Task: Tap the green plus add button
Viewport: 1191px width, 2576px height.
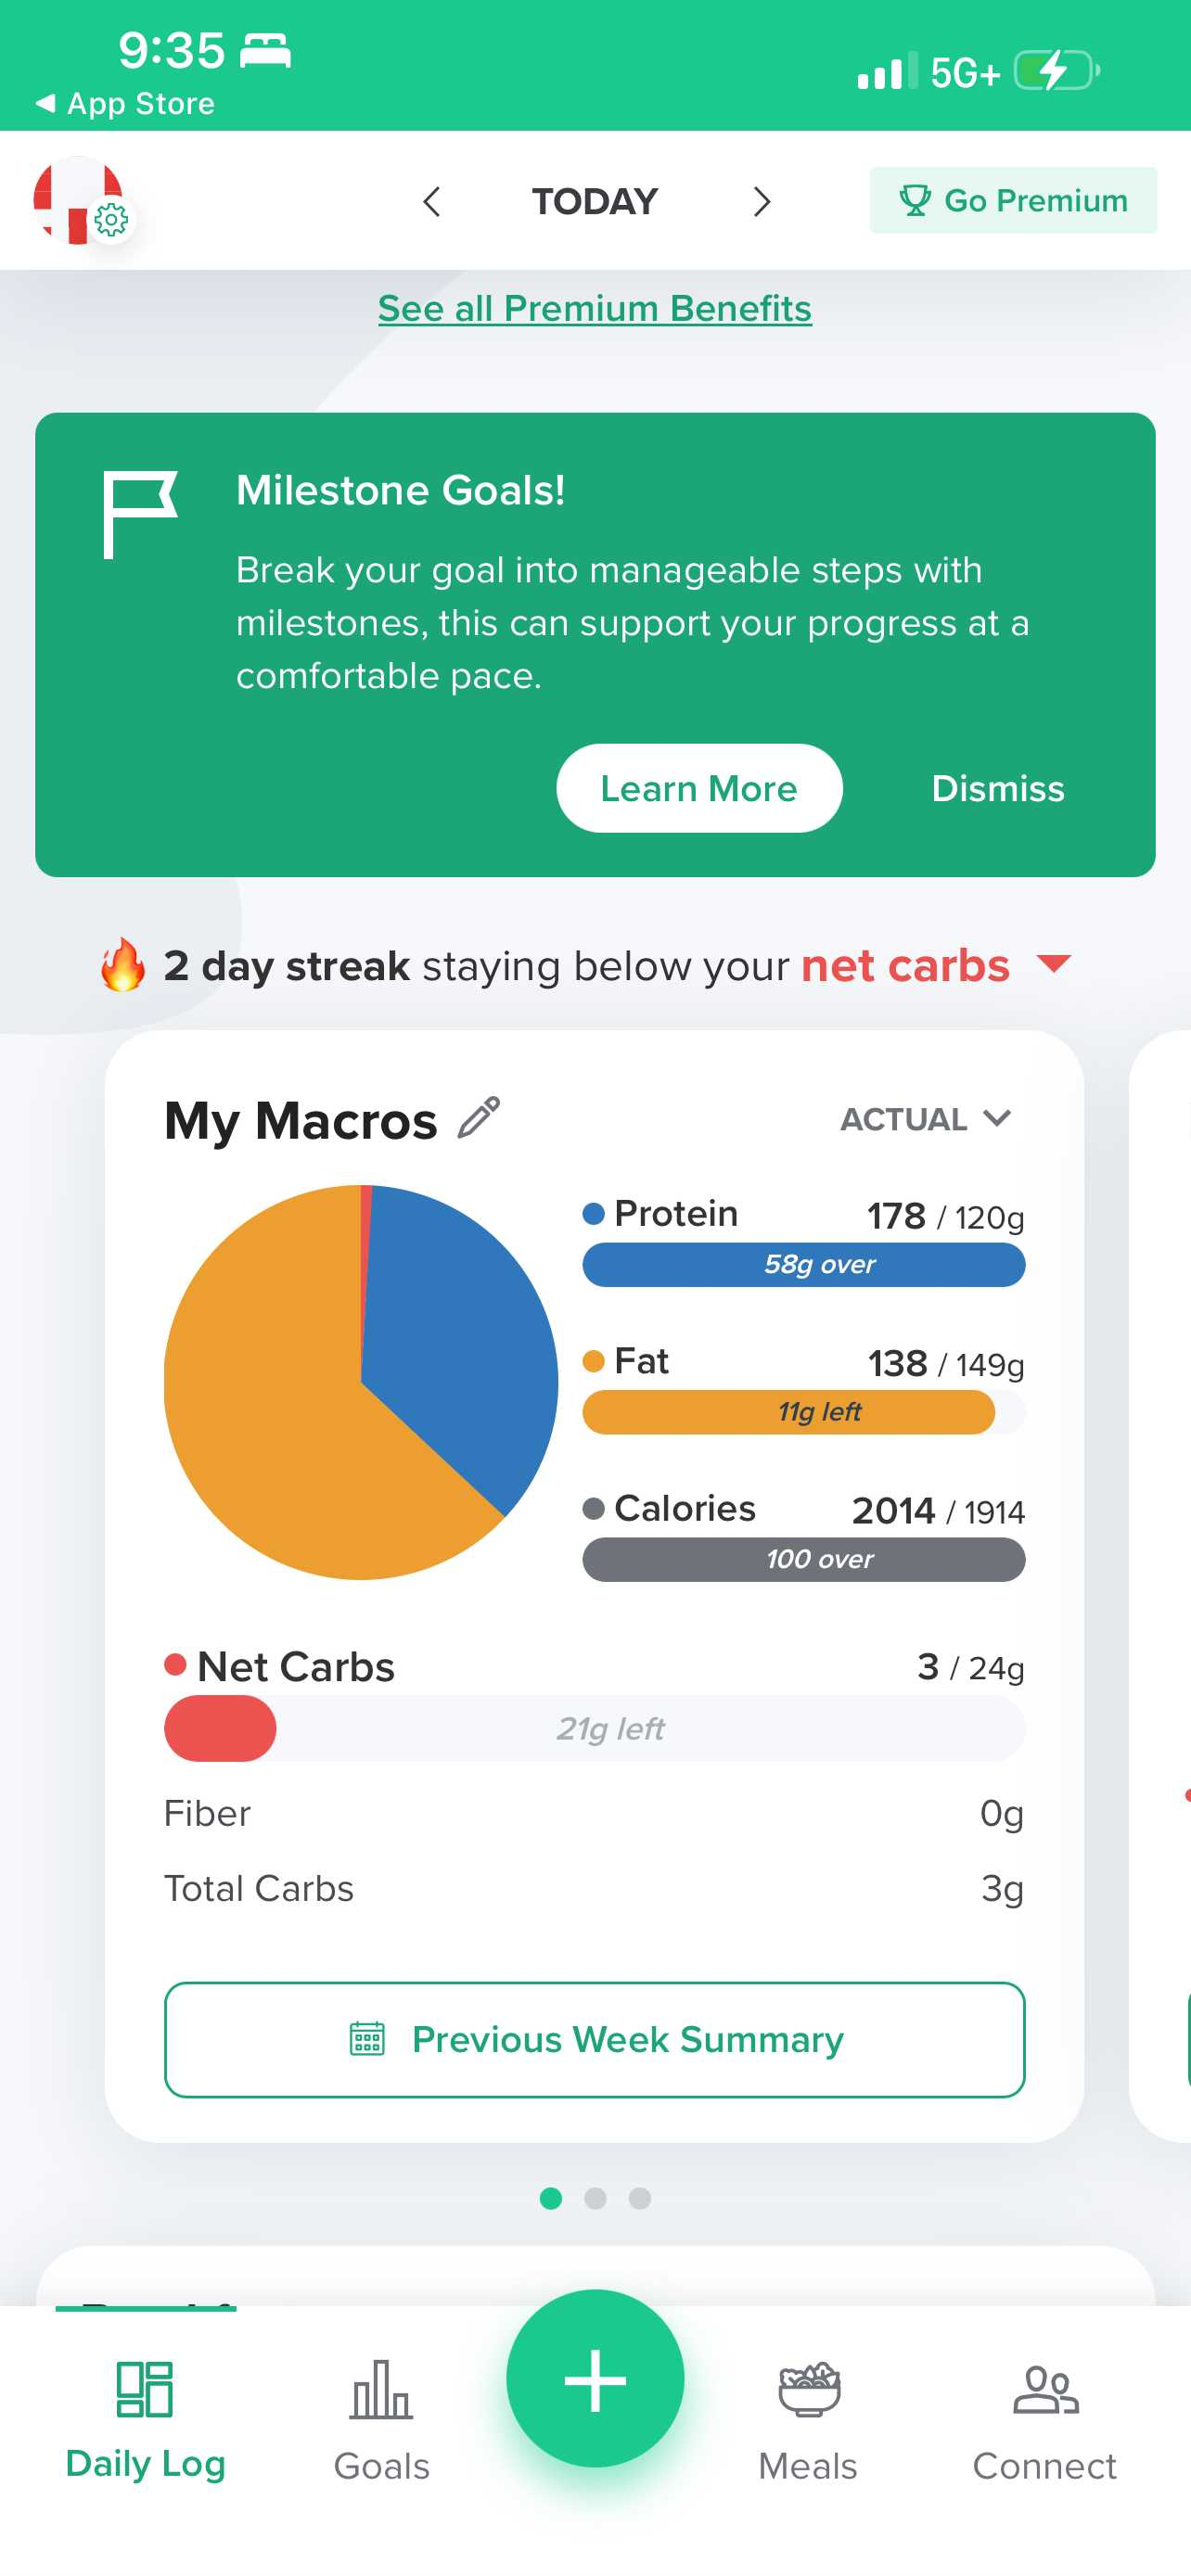Action: 595,2378
